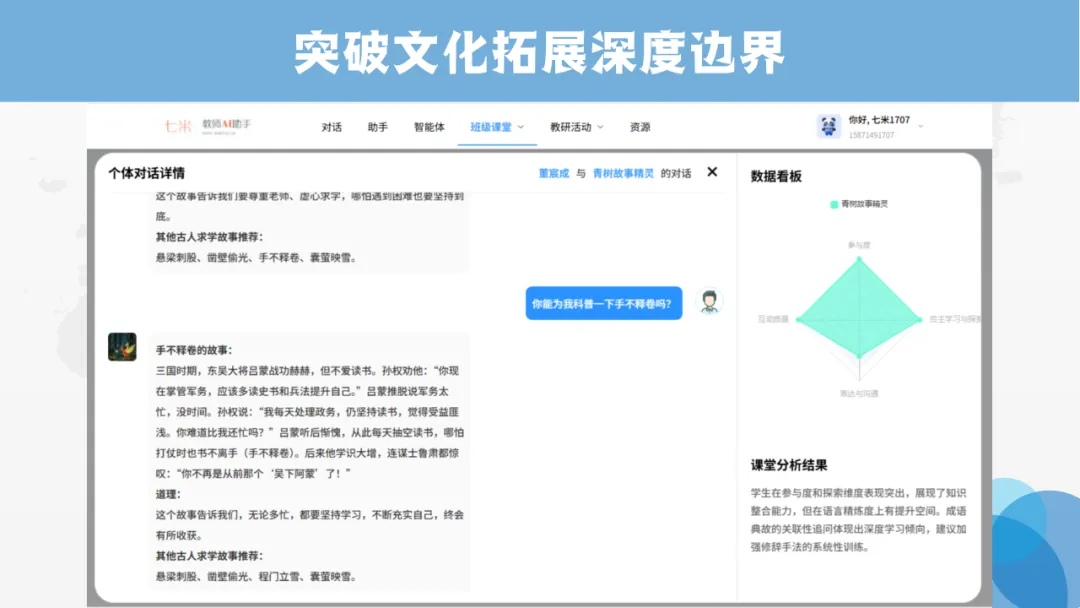This screenshot has width=1080, height=608.
Task: Open the 助手 menu item
Action: pos(377,127)
